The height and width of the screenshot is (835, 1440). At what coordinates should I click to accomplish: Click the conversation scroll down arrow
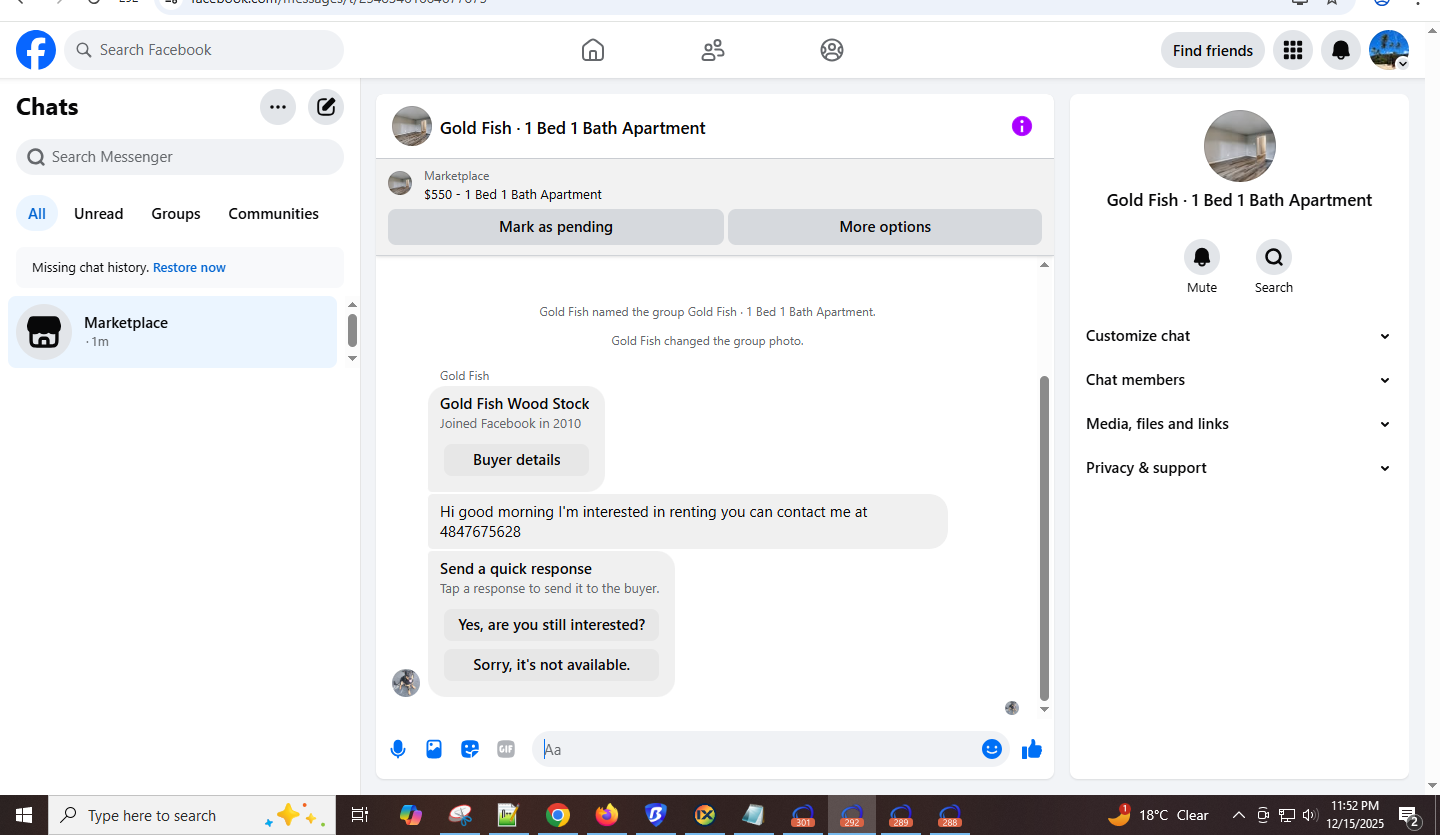[1045, 709]
